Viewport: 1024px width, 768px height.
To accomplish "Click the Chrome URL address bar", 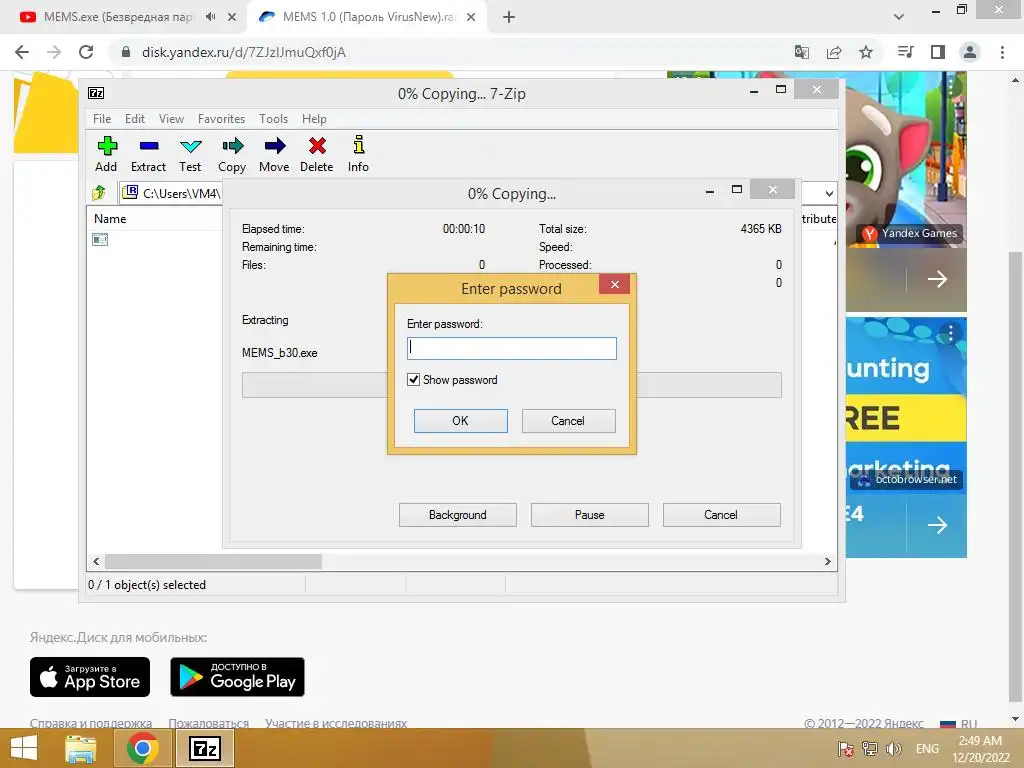I will tap(451, 52).
